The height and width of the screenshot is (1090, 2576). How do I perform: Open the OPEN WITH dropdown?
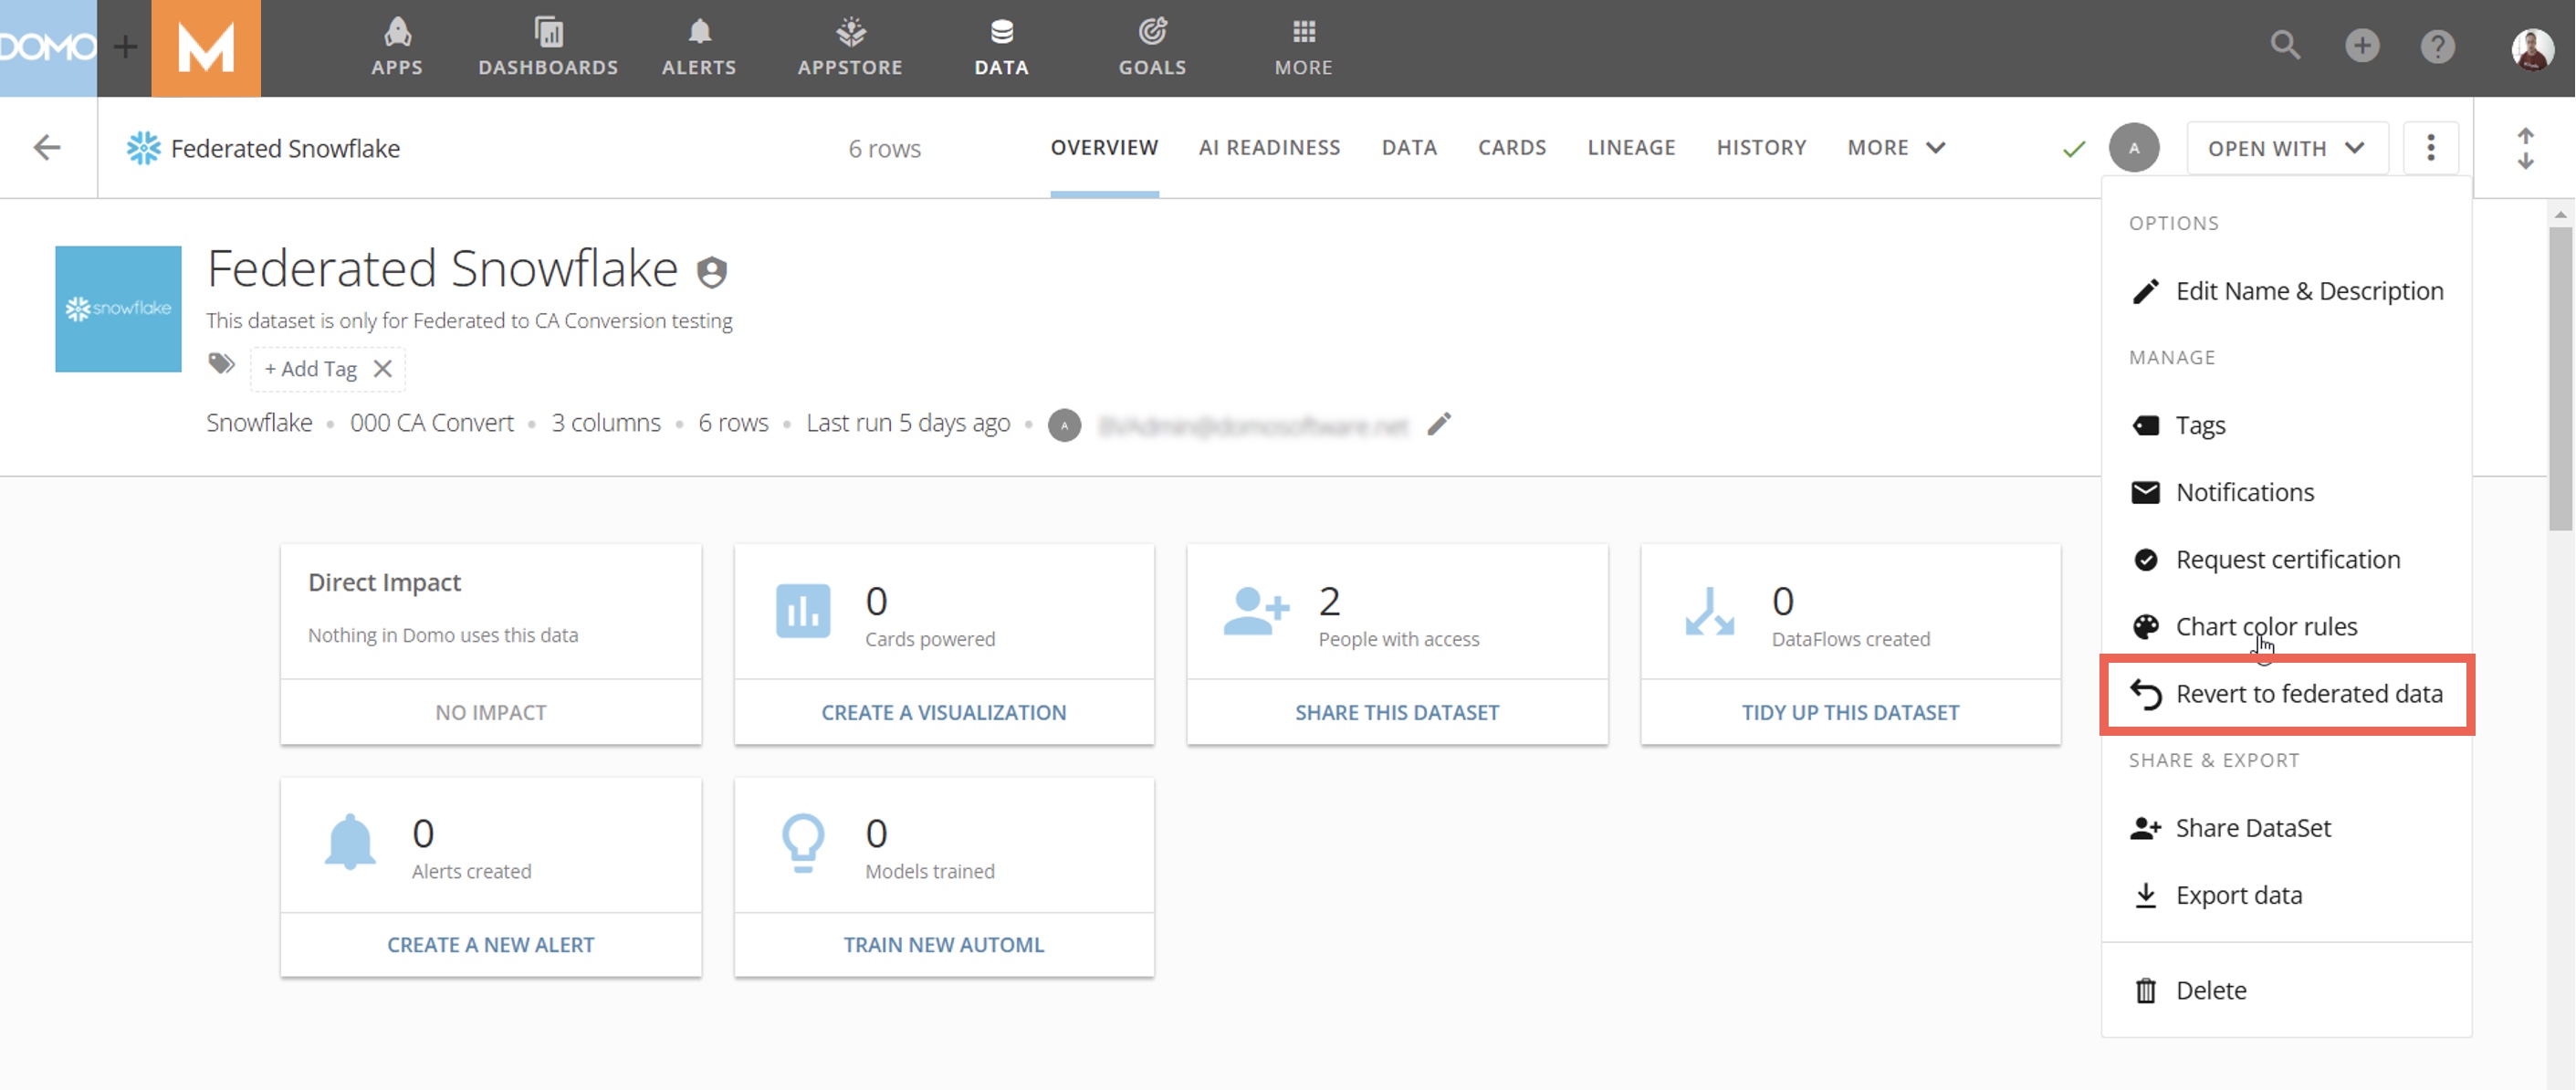point(2287,148)
